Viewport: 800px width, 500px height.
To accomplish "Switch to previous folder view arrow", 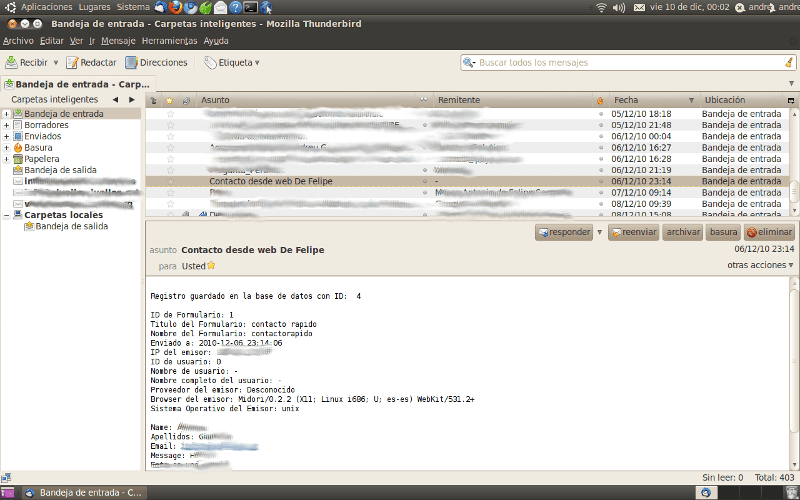I will coord(115,99).
